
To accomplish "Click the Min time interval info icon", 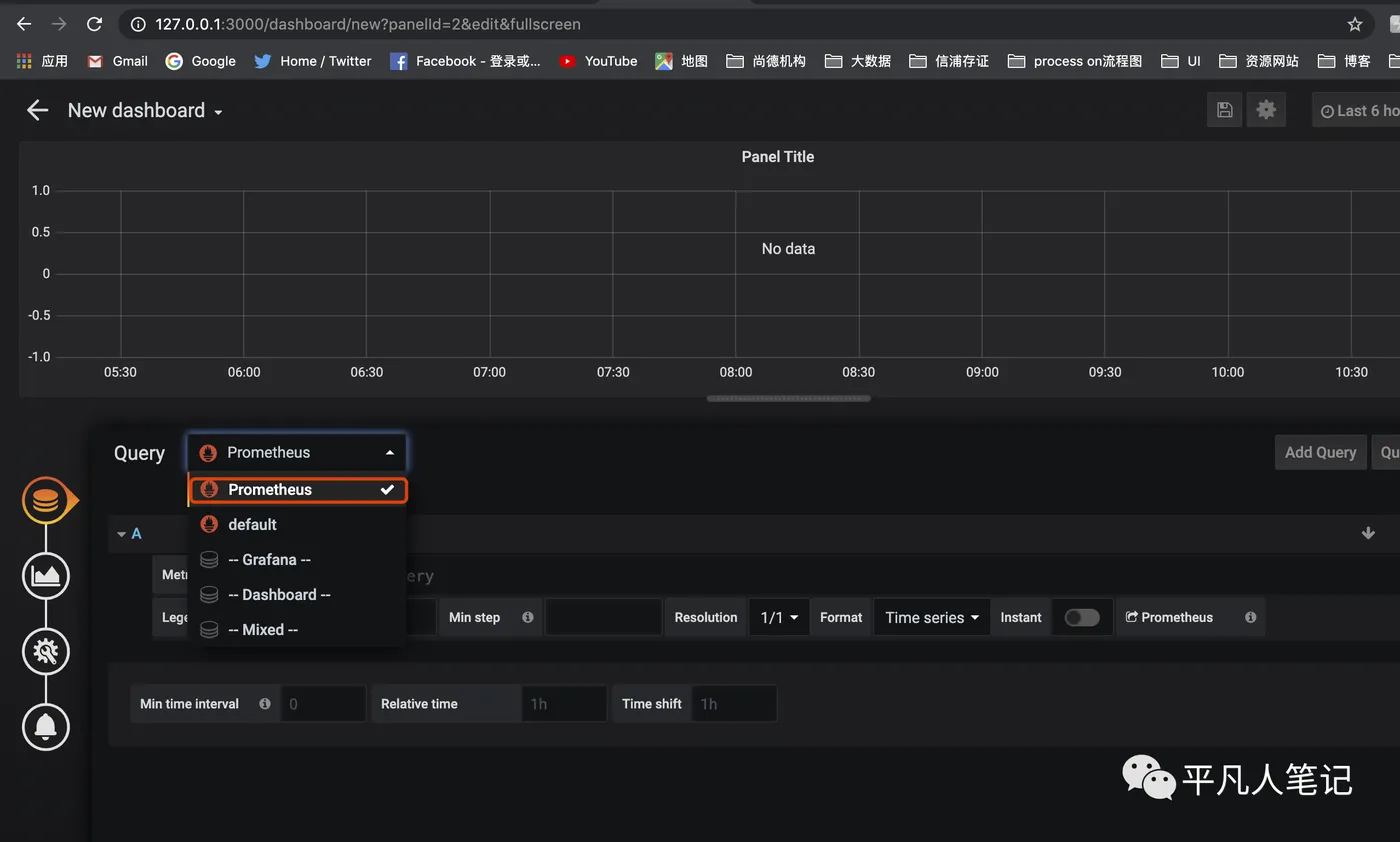I will coord(264,703).
